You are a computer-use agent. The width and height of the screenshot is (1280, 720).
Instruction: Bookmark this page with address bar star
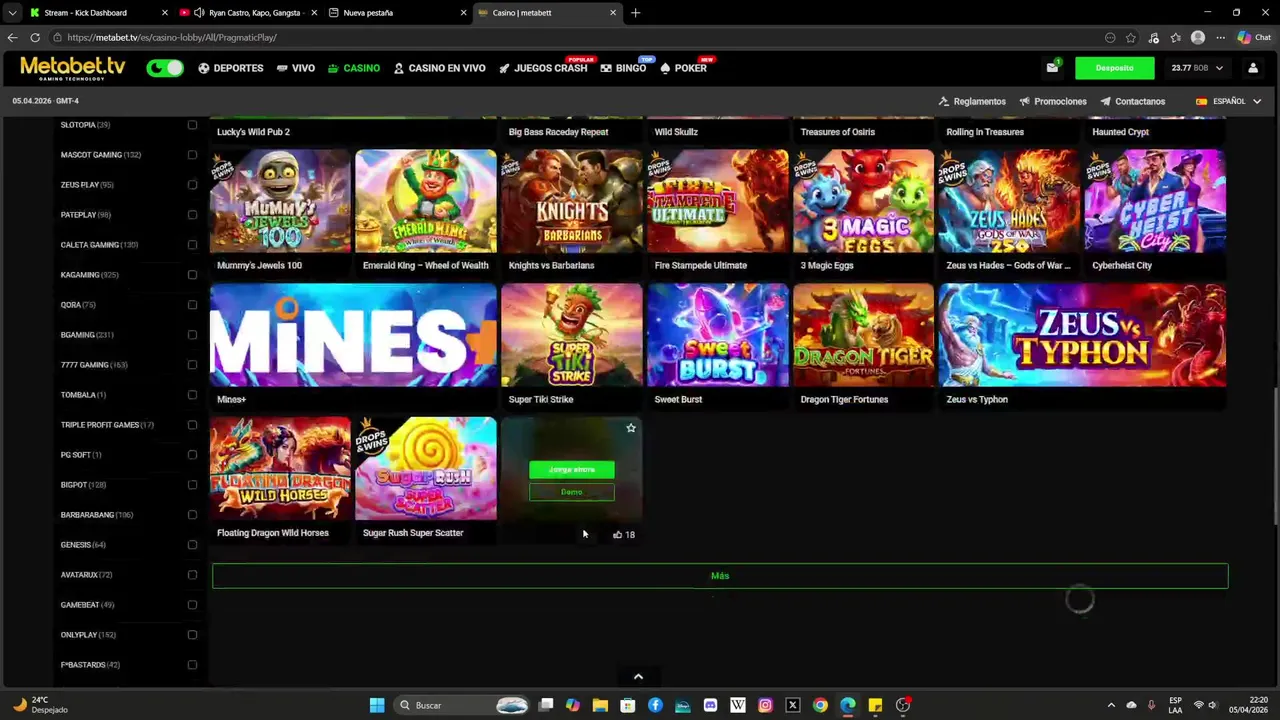(x=1131, y=38)
